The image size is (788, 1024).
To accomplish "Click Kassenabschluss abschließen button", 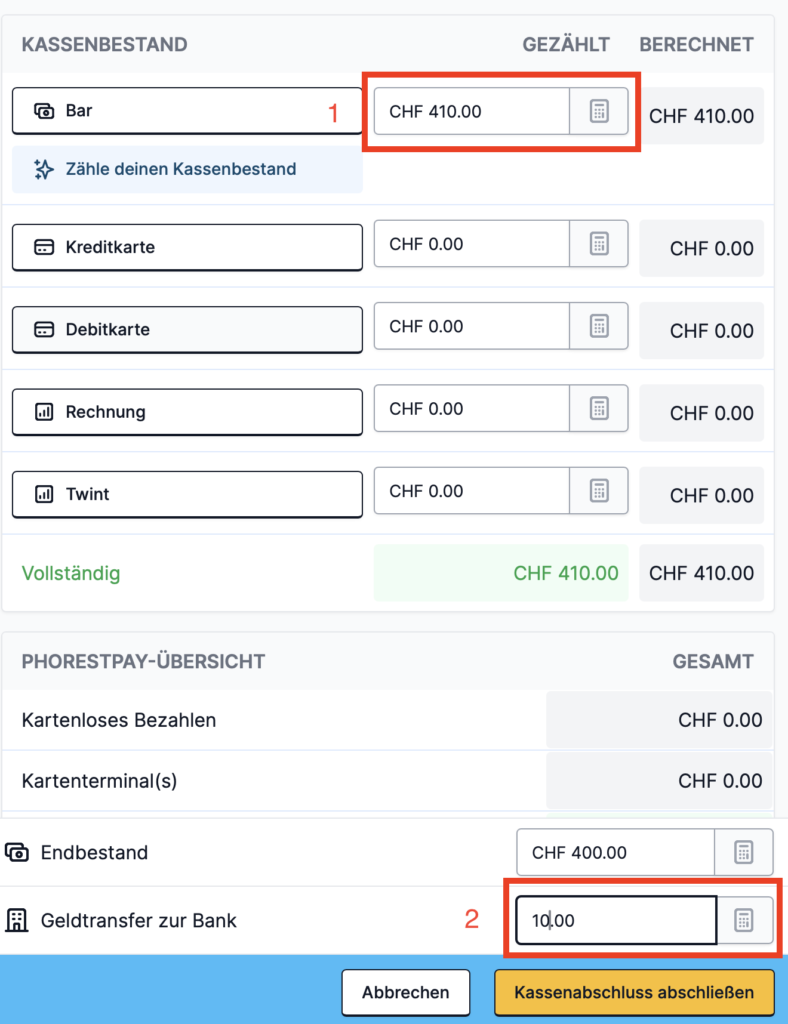I will pos(634,993).
